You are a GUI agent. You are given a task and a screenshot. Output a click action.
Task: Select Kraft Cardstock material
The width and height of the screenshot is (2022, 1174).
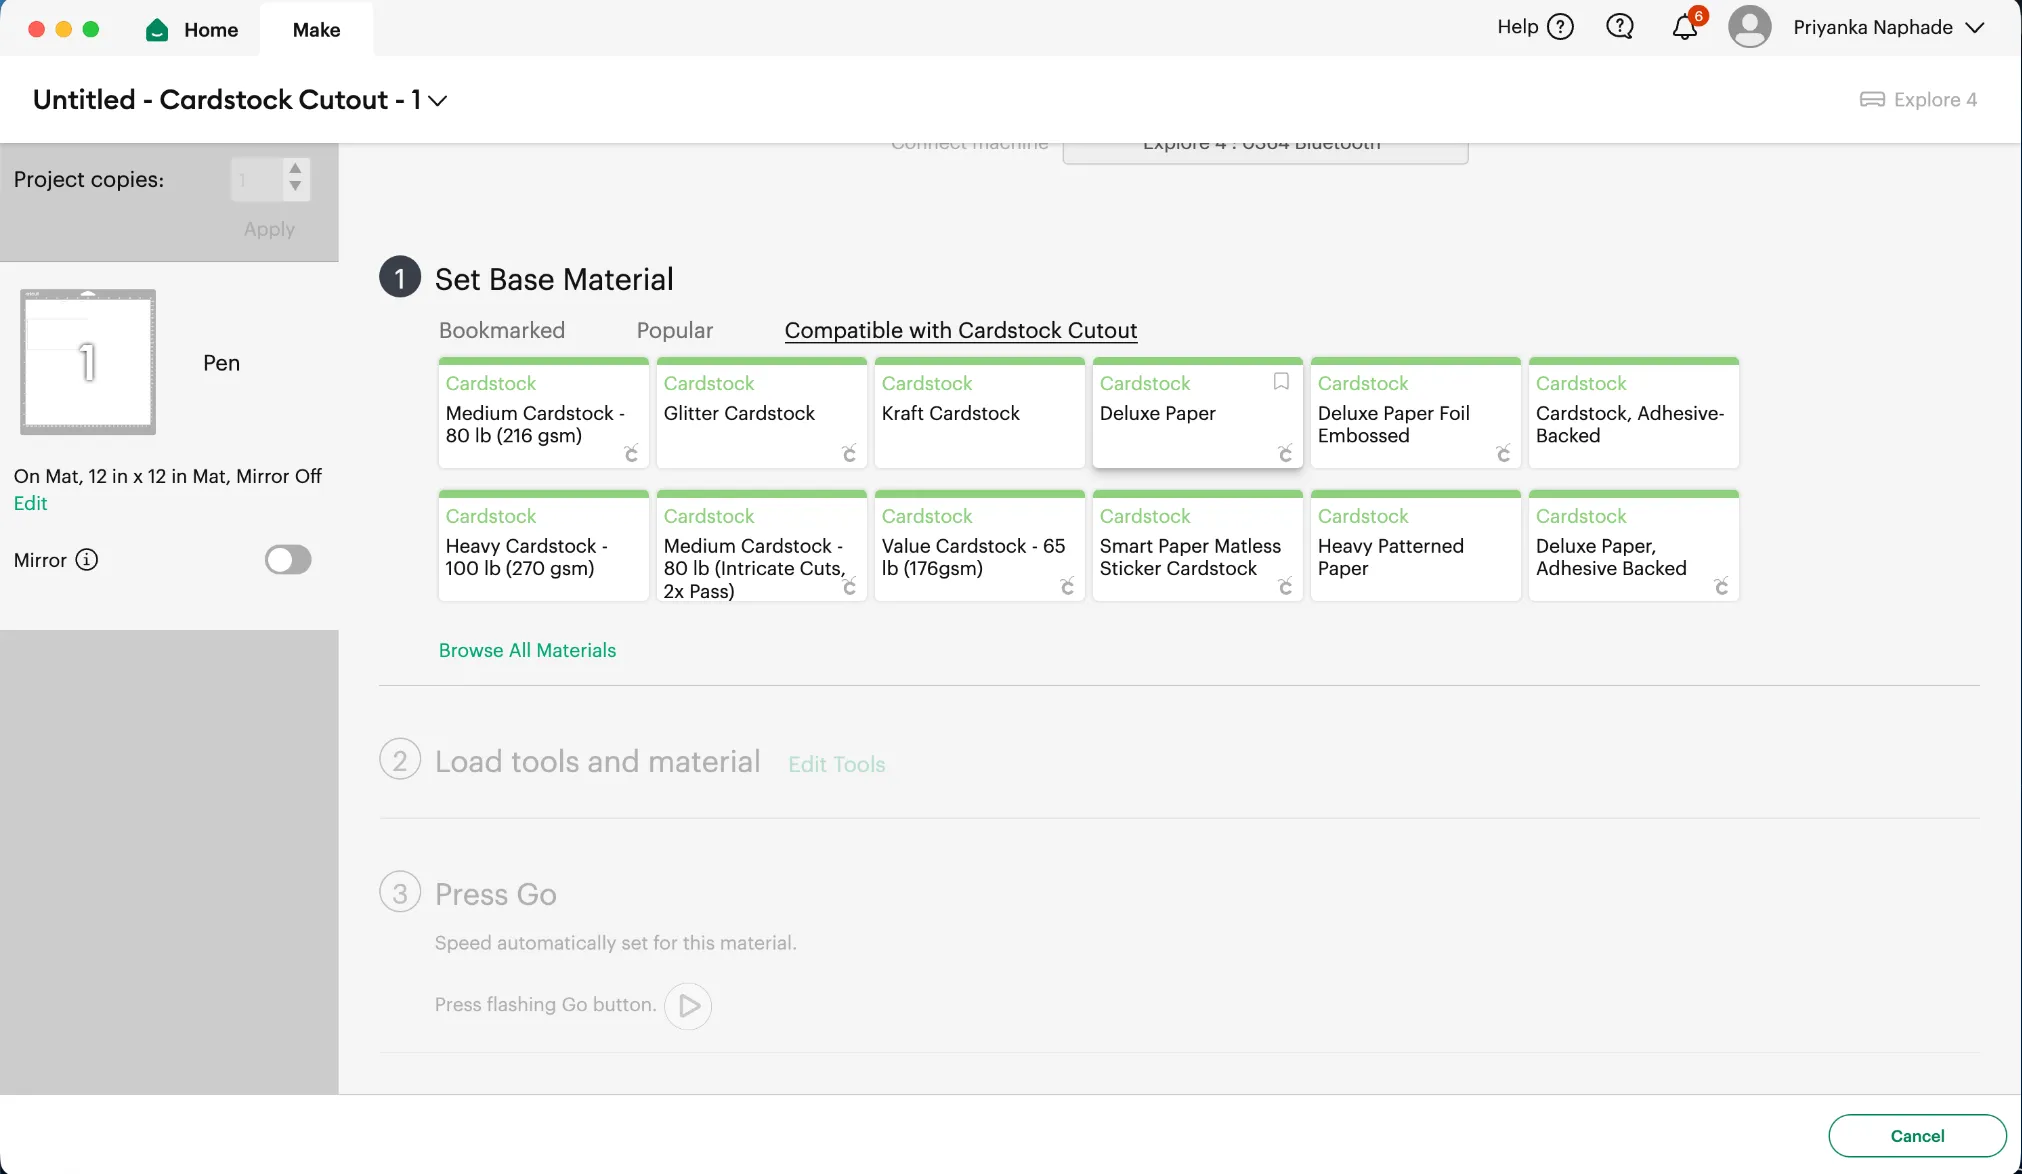(979, 413)
